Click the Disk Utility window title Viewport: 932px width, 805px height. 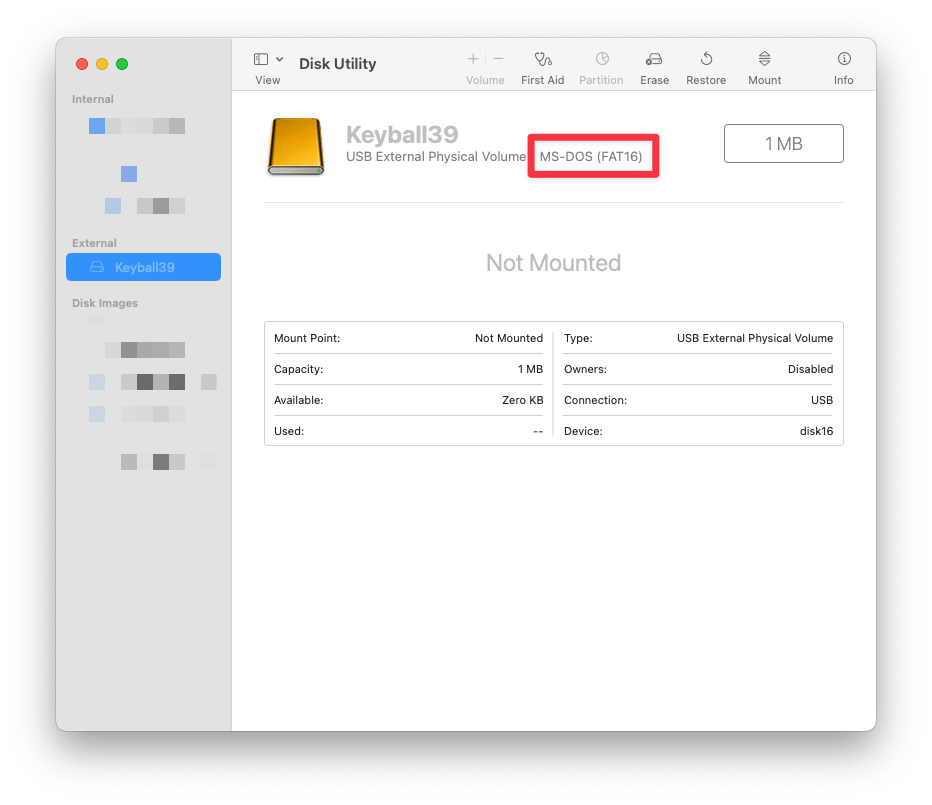pyautogui.click(x=338, y=64)
